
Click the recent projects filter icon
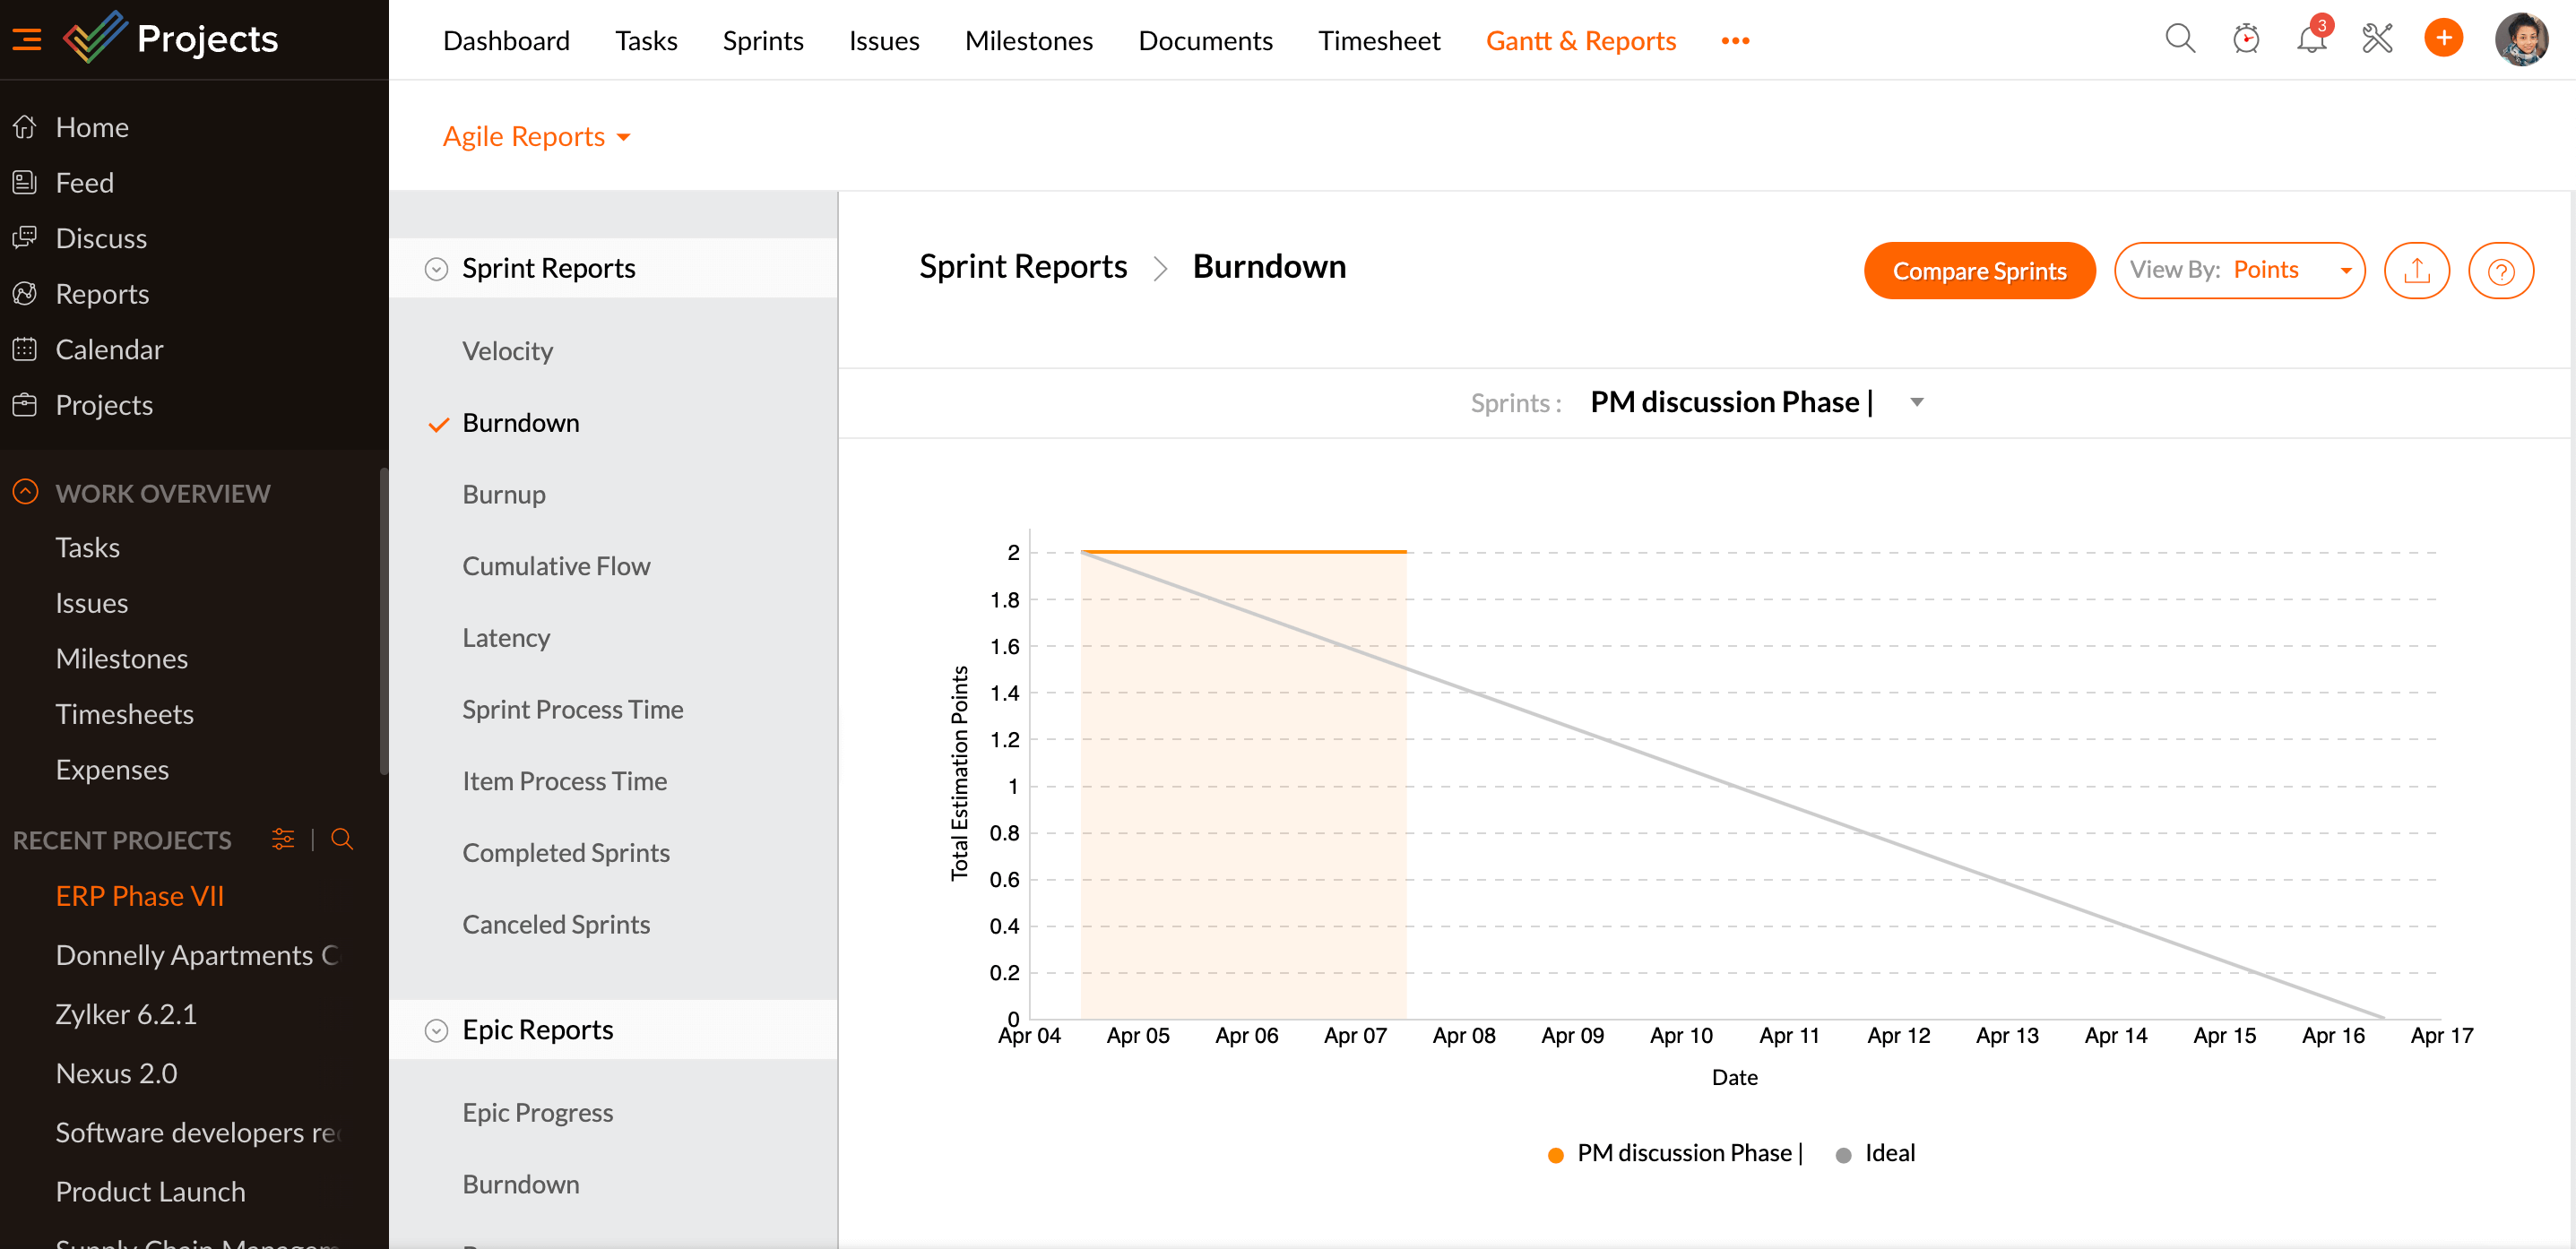(283, 839)
